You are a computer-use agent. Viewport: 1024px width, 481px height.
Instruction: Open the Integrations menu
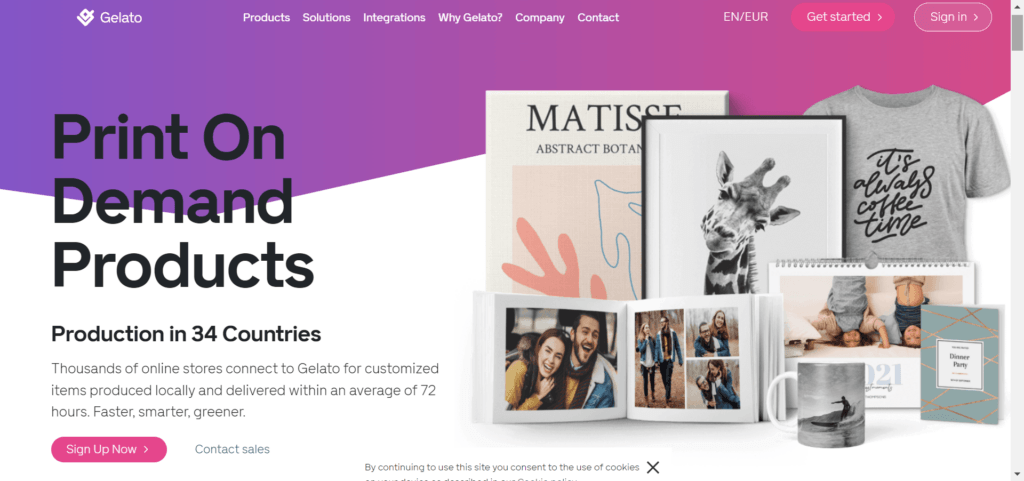(x=394, y=18)
